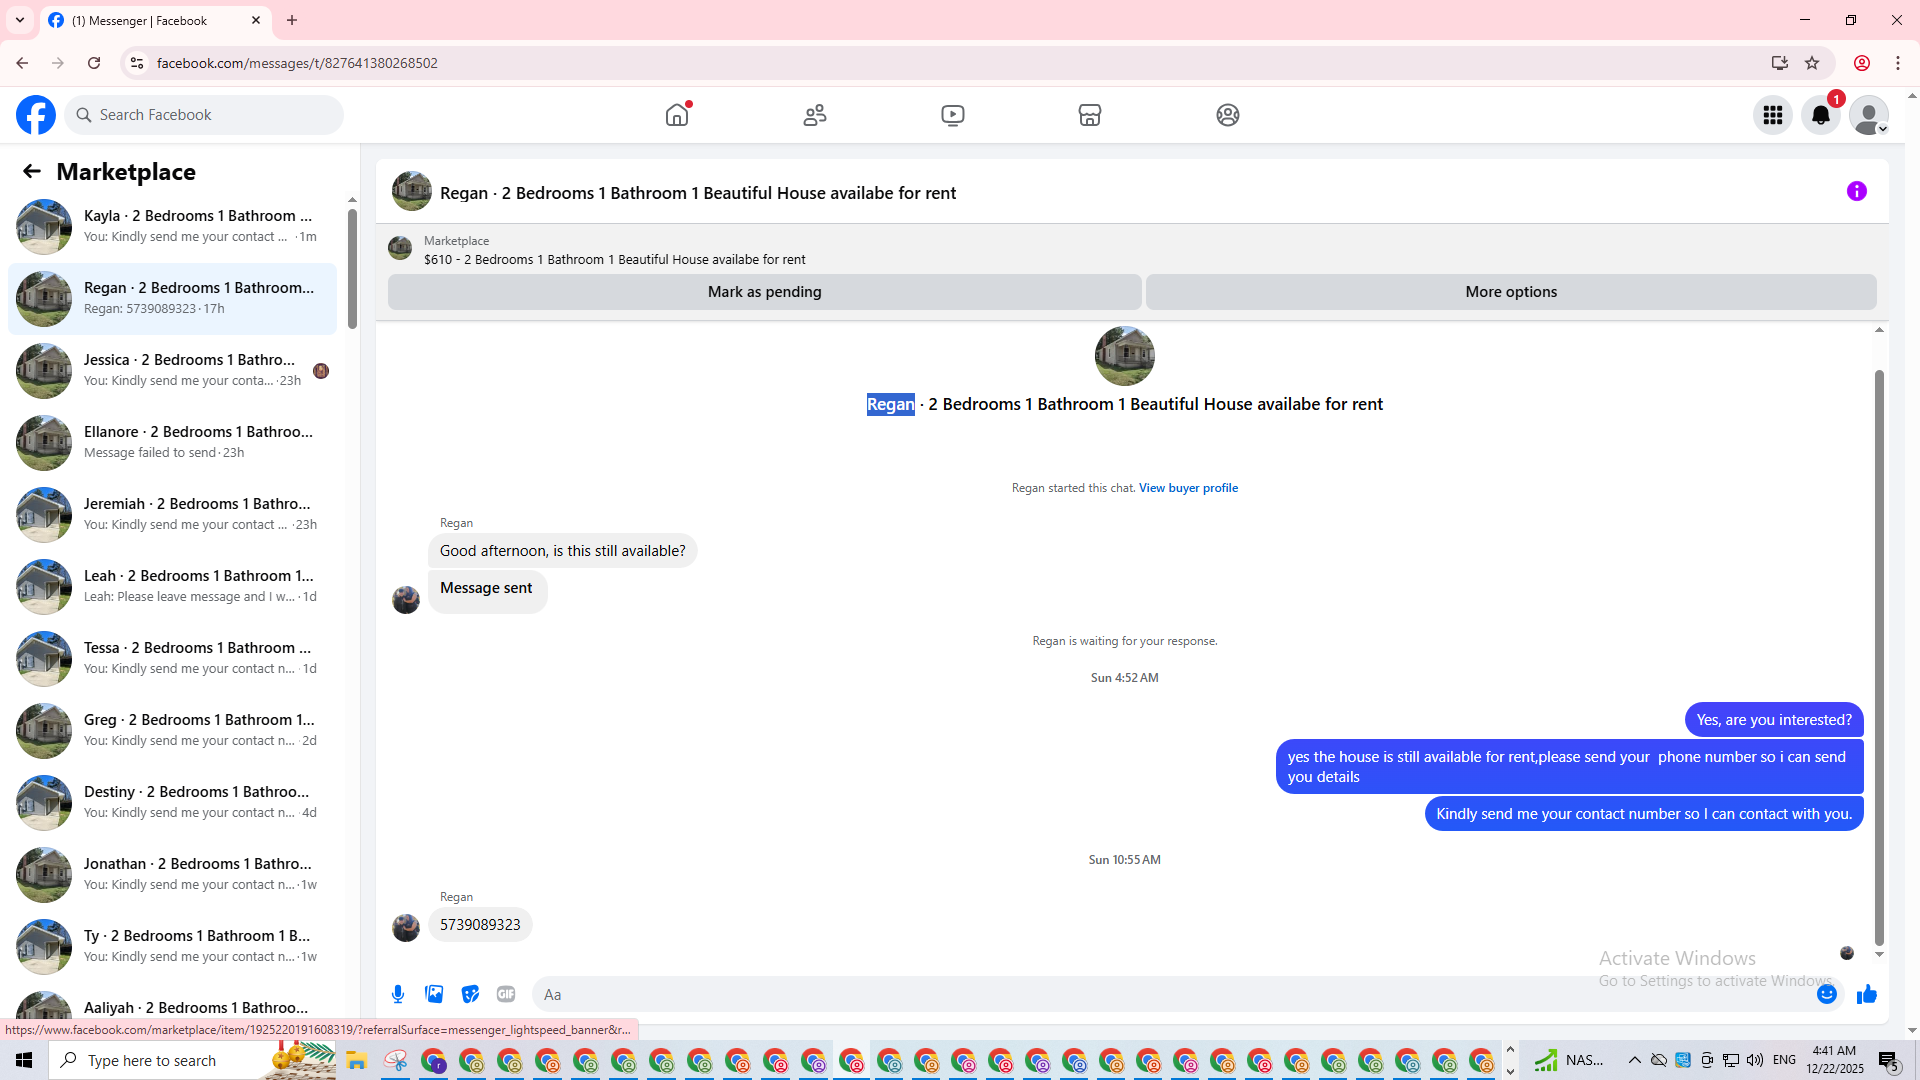
Task: Open conversation information icon
Action: (1857, 191)
